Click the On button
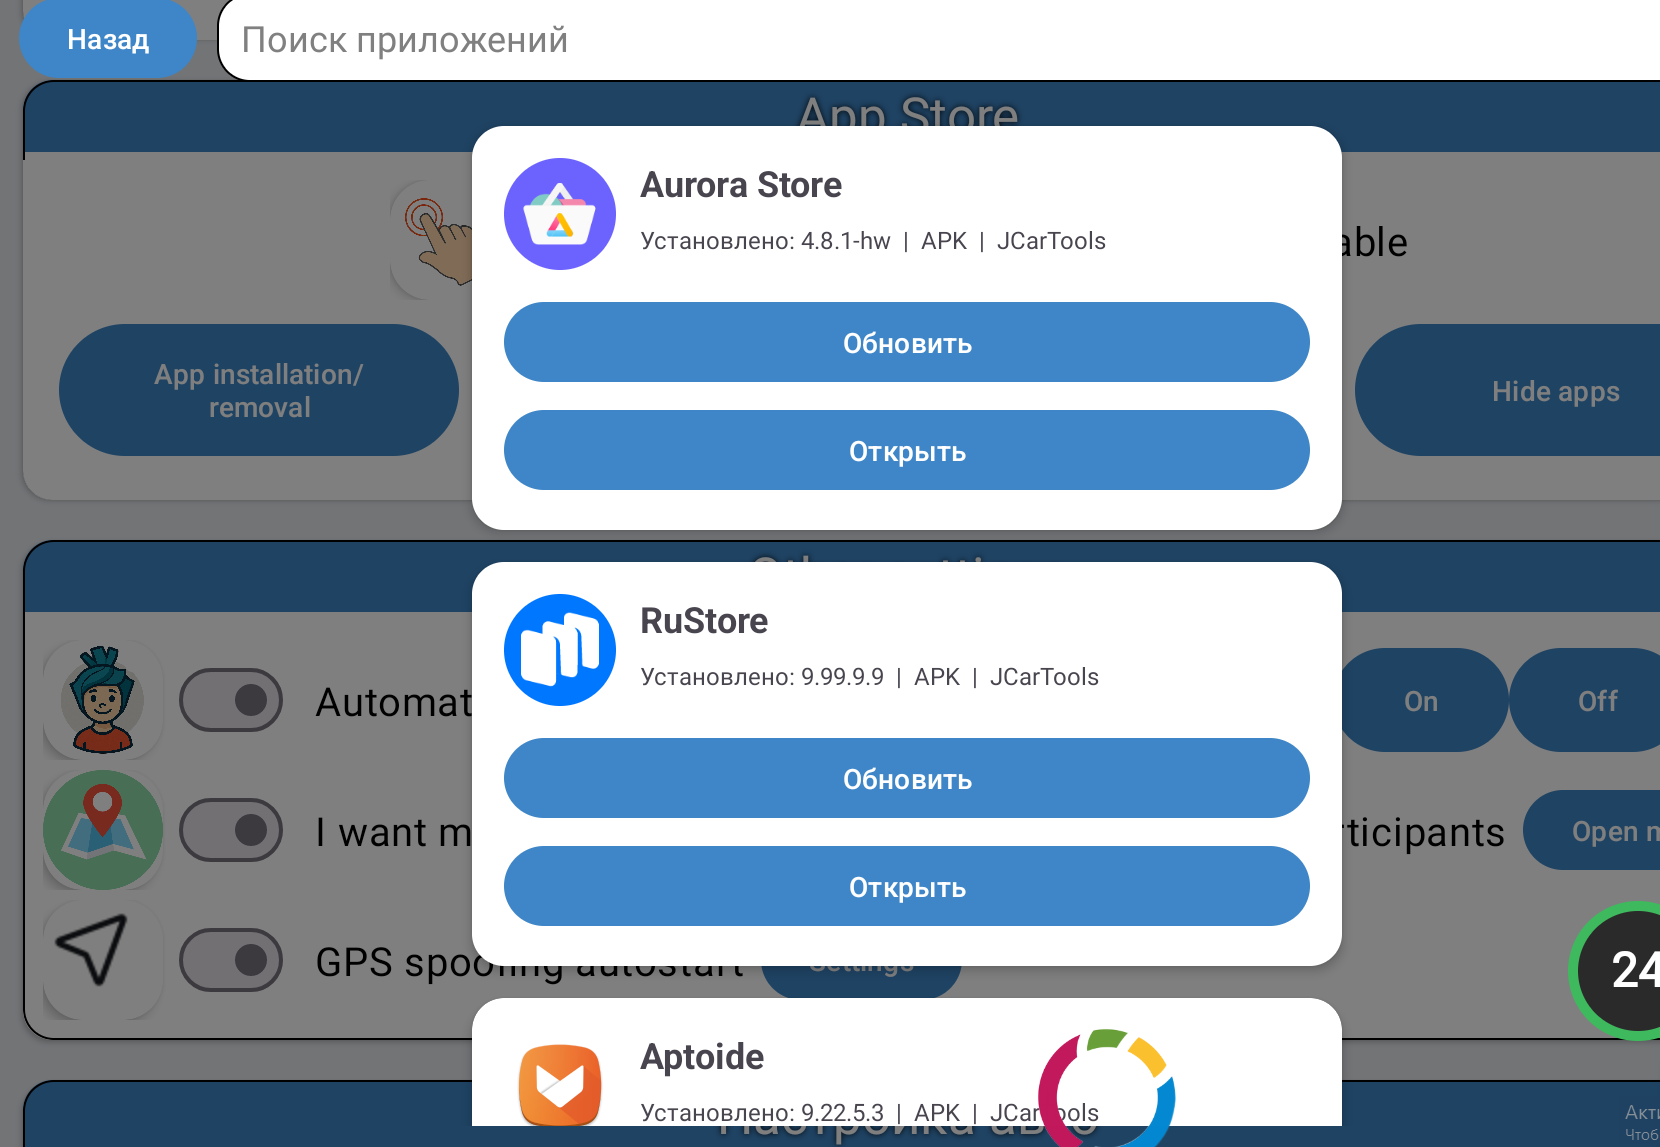 click(1422, 700)
